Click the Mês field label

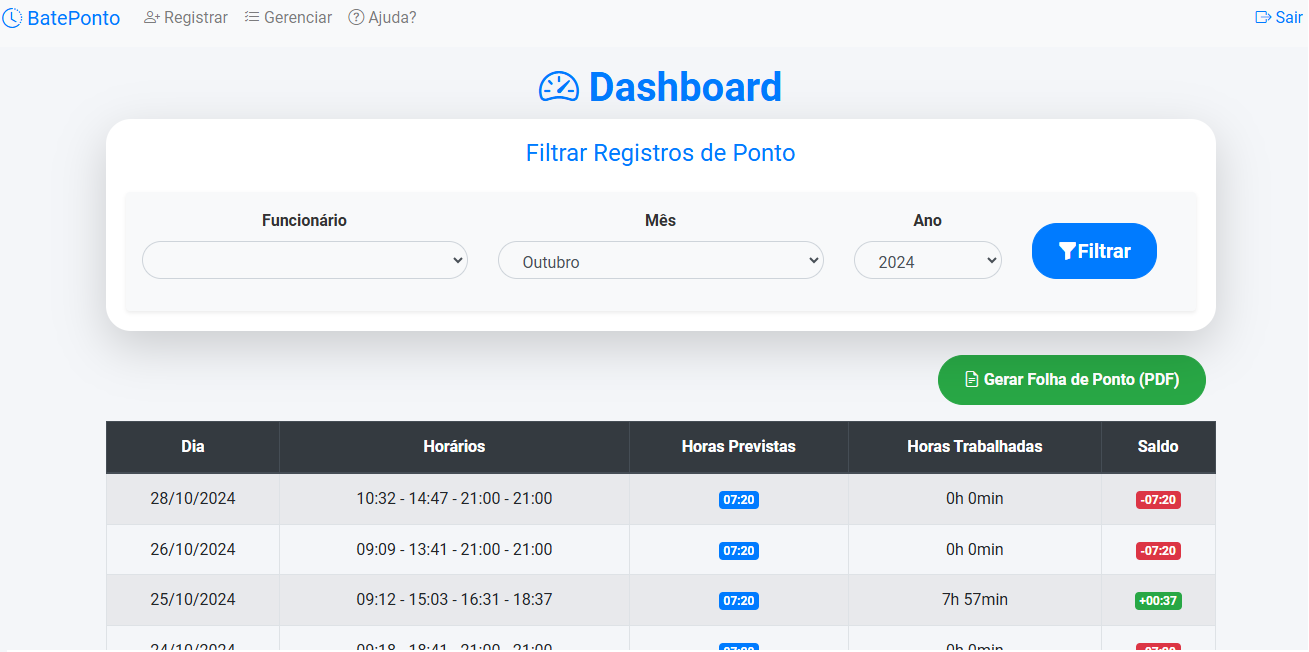tap(661, 220)
